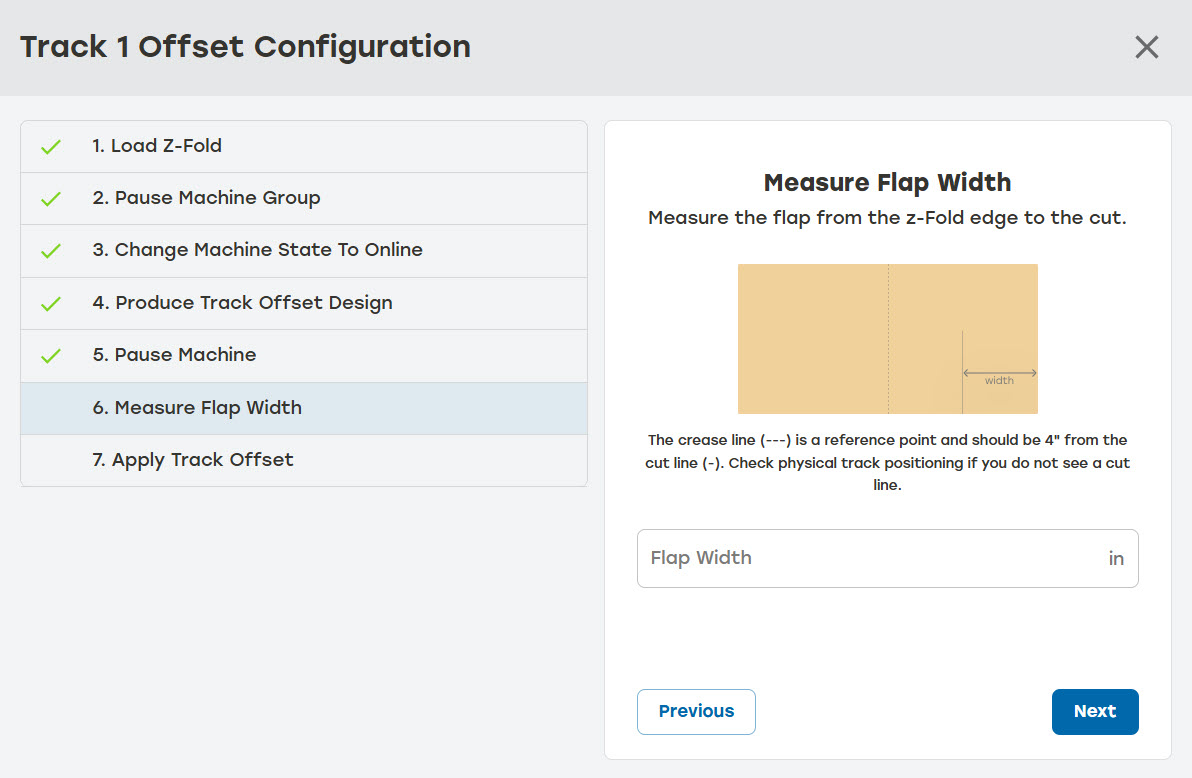Image resolution: width=1192 pixels, height=778 pixels.
Task: Click the 'Track 1 Offset Configuration' title
Action: [x=246, y=47]
